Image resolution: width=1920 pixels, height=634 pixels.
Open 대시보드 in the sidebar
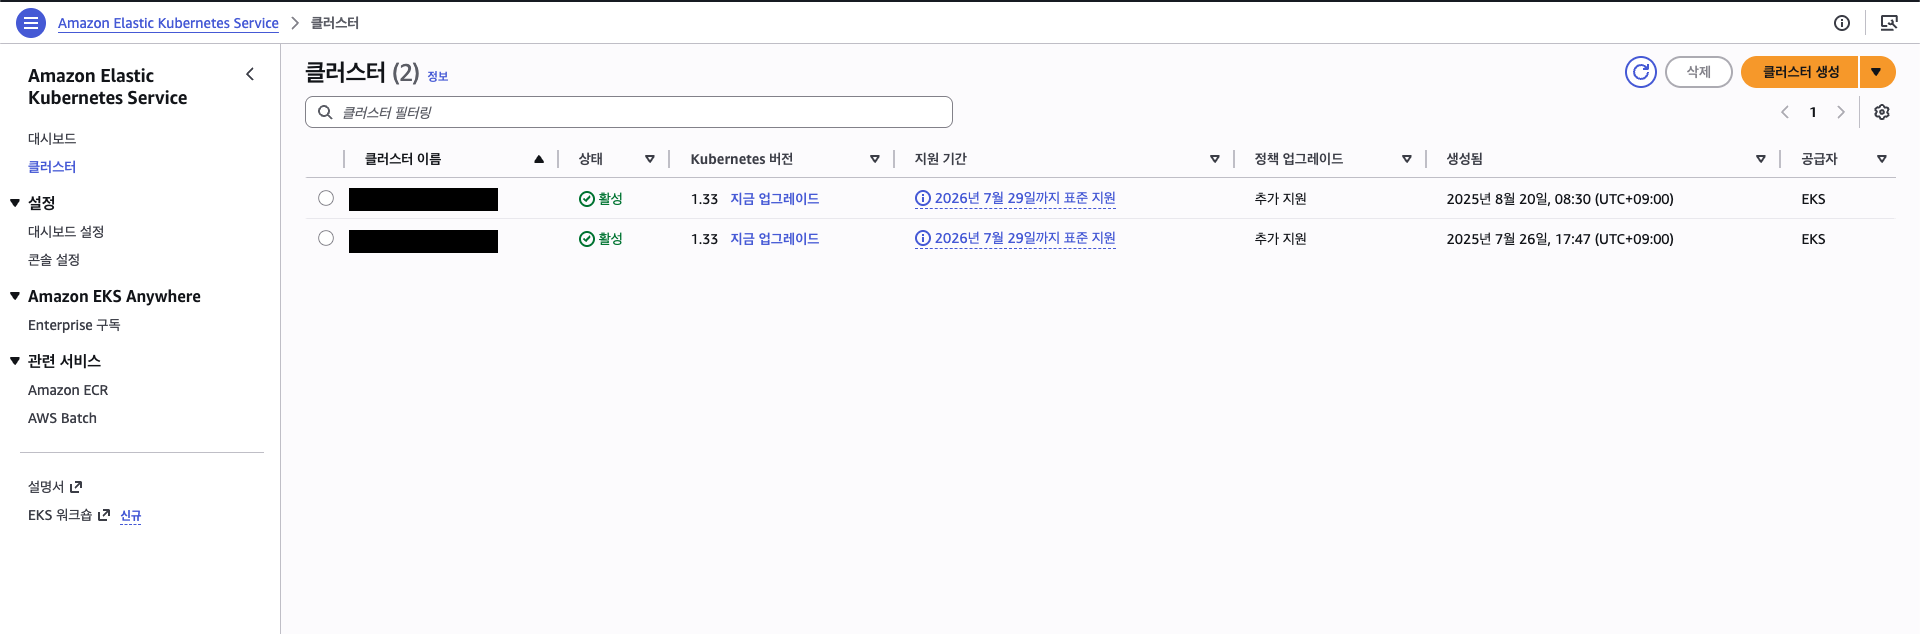click(x=52, y=139)
